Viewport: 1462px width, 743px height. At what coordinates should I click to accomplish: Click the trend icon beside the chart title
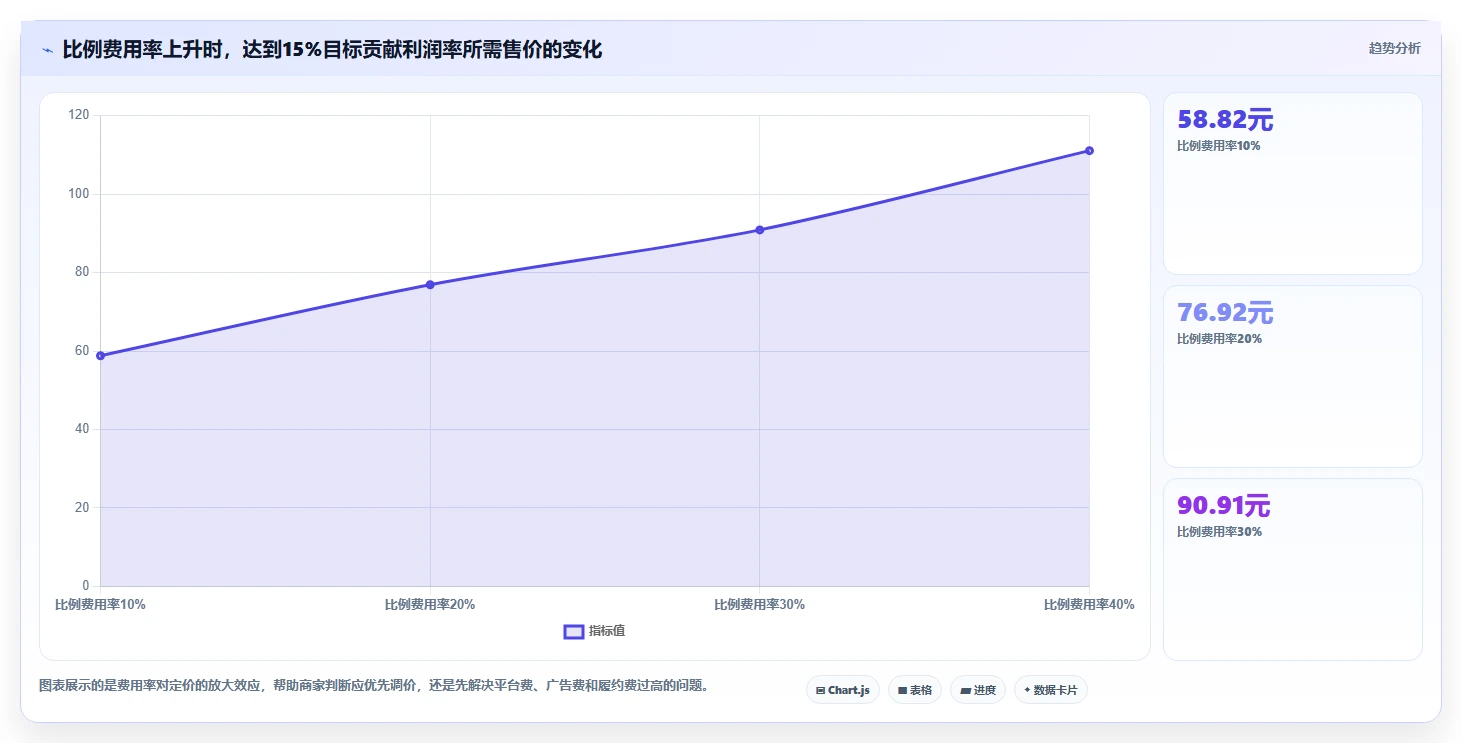pos(47,50)
